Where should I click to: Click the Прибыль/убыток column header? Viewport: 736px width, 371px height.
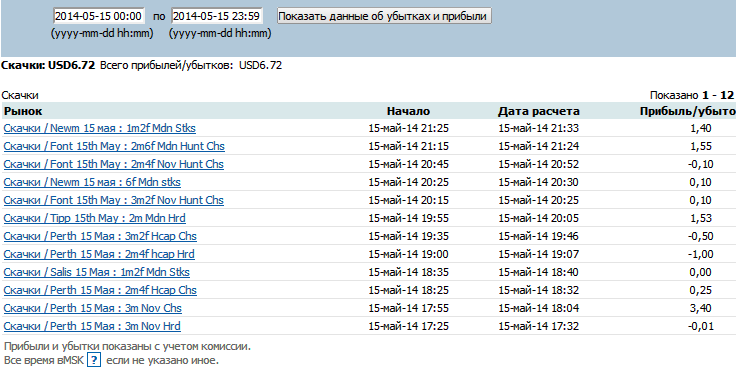688,111
